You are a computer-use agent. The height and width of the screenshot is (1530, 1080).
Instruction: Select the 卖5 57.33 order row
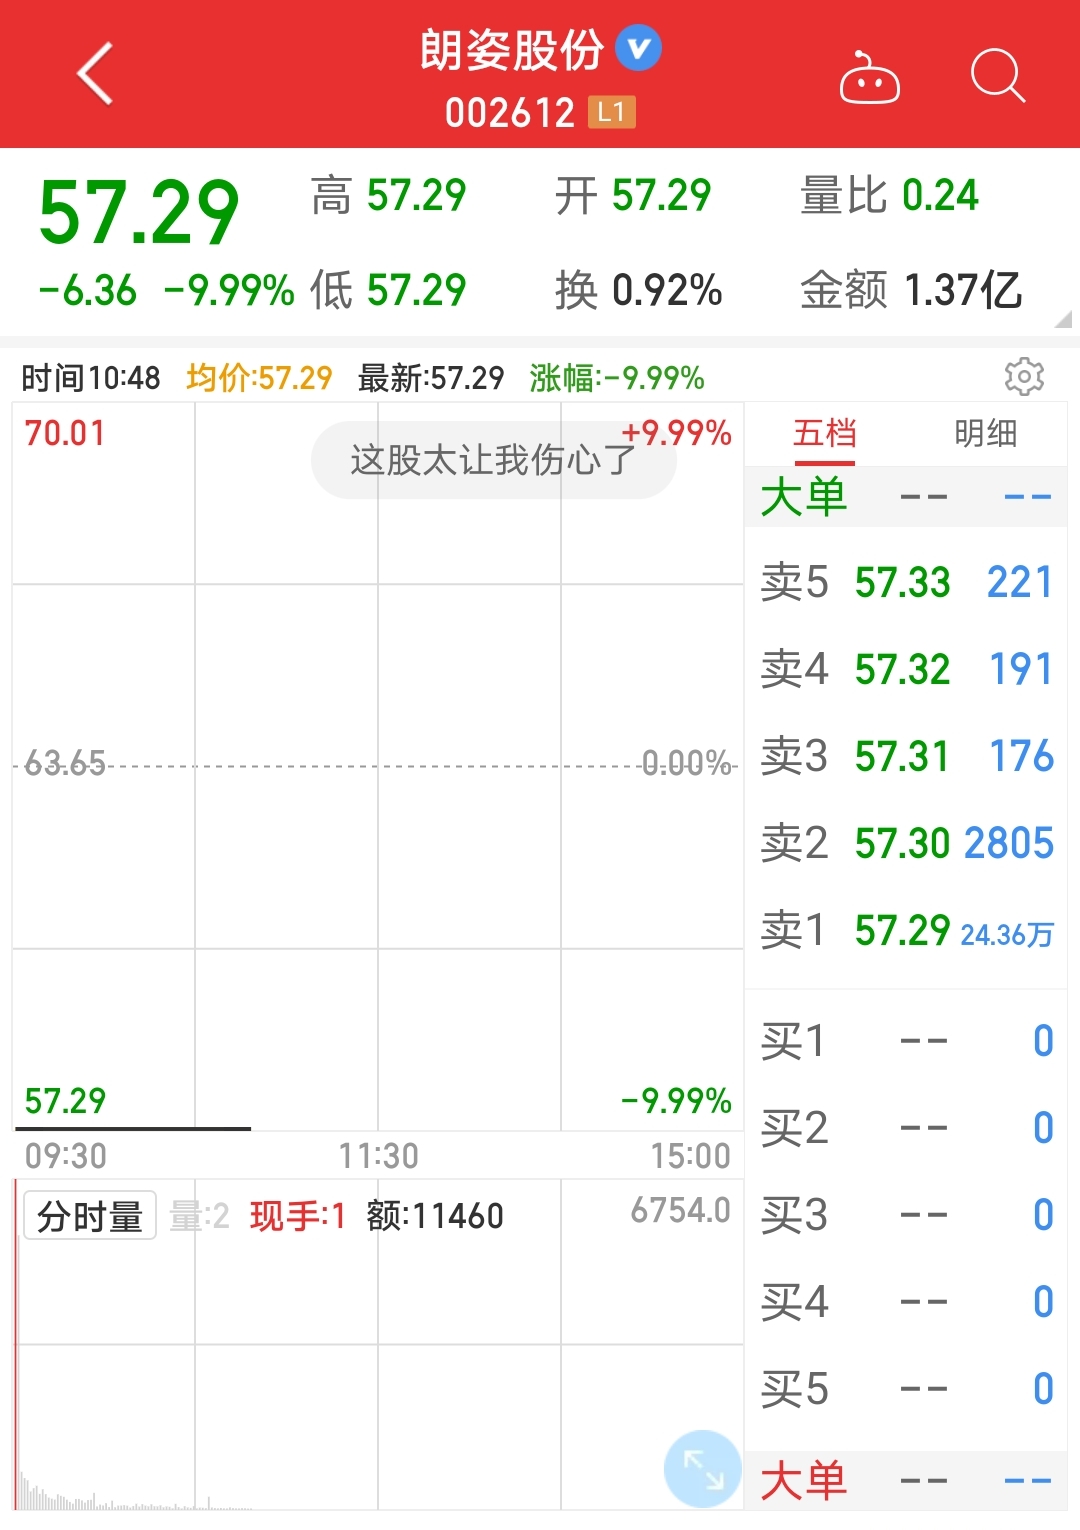[x=906, y=582]
